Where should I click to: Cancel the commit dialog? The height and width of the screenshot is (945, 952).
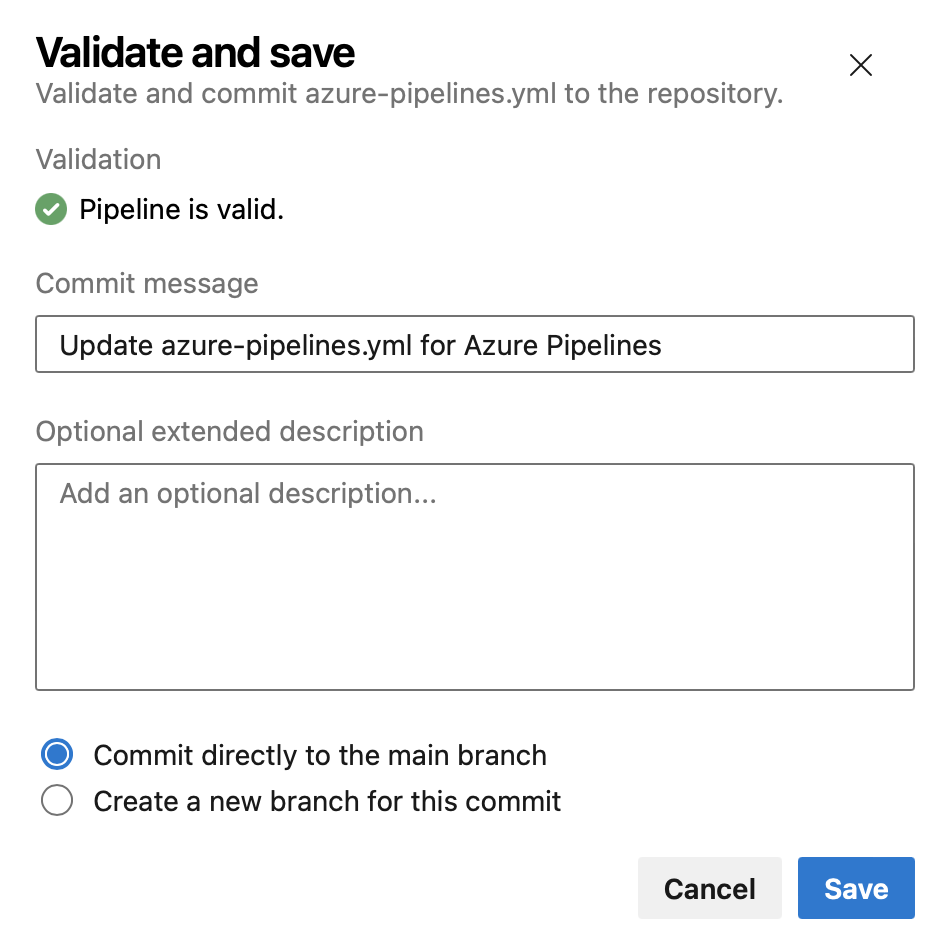pos(709,888)
